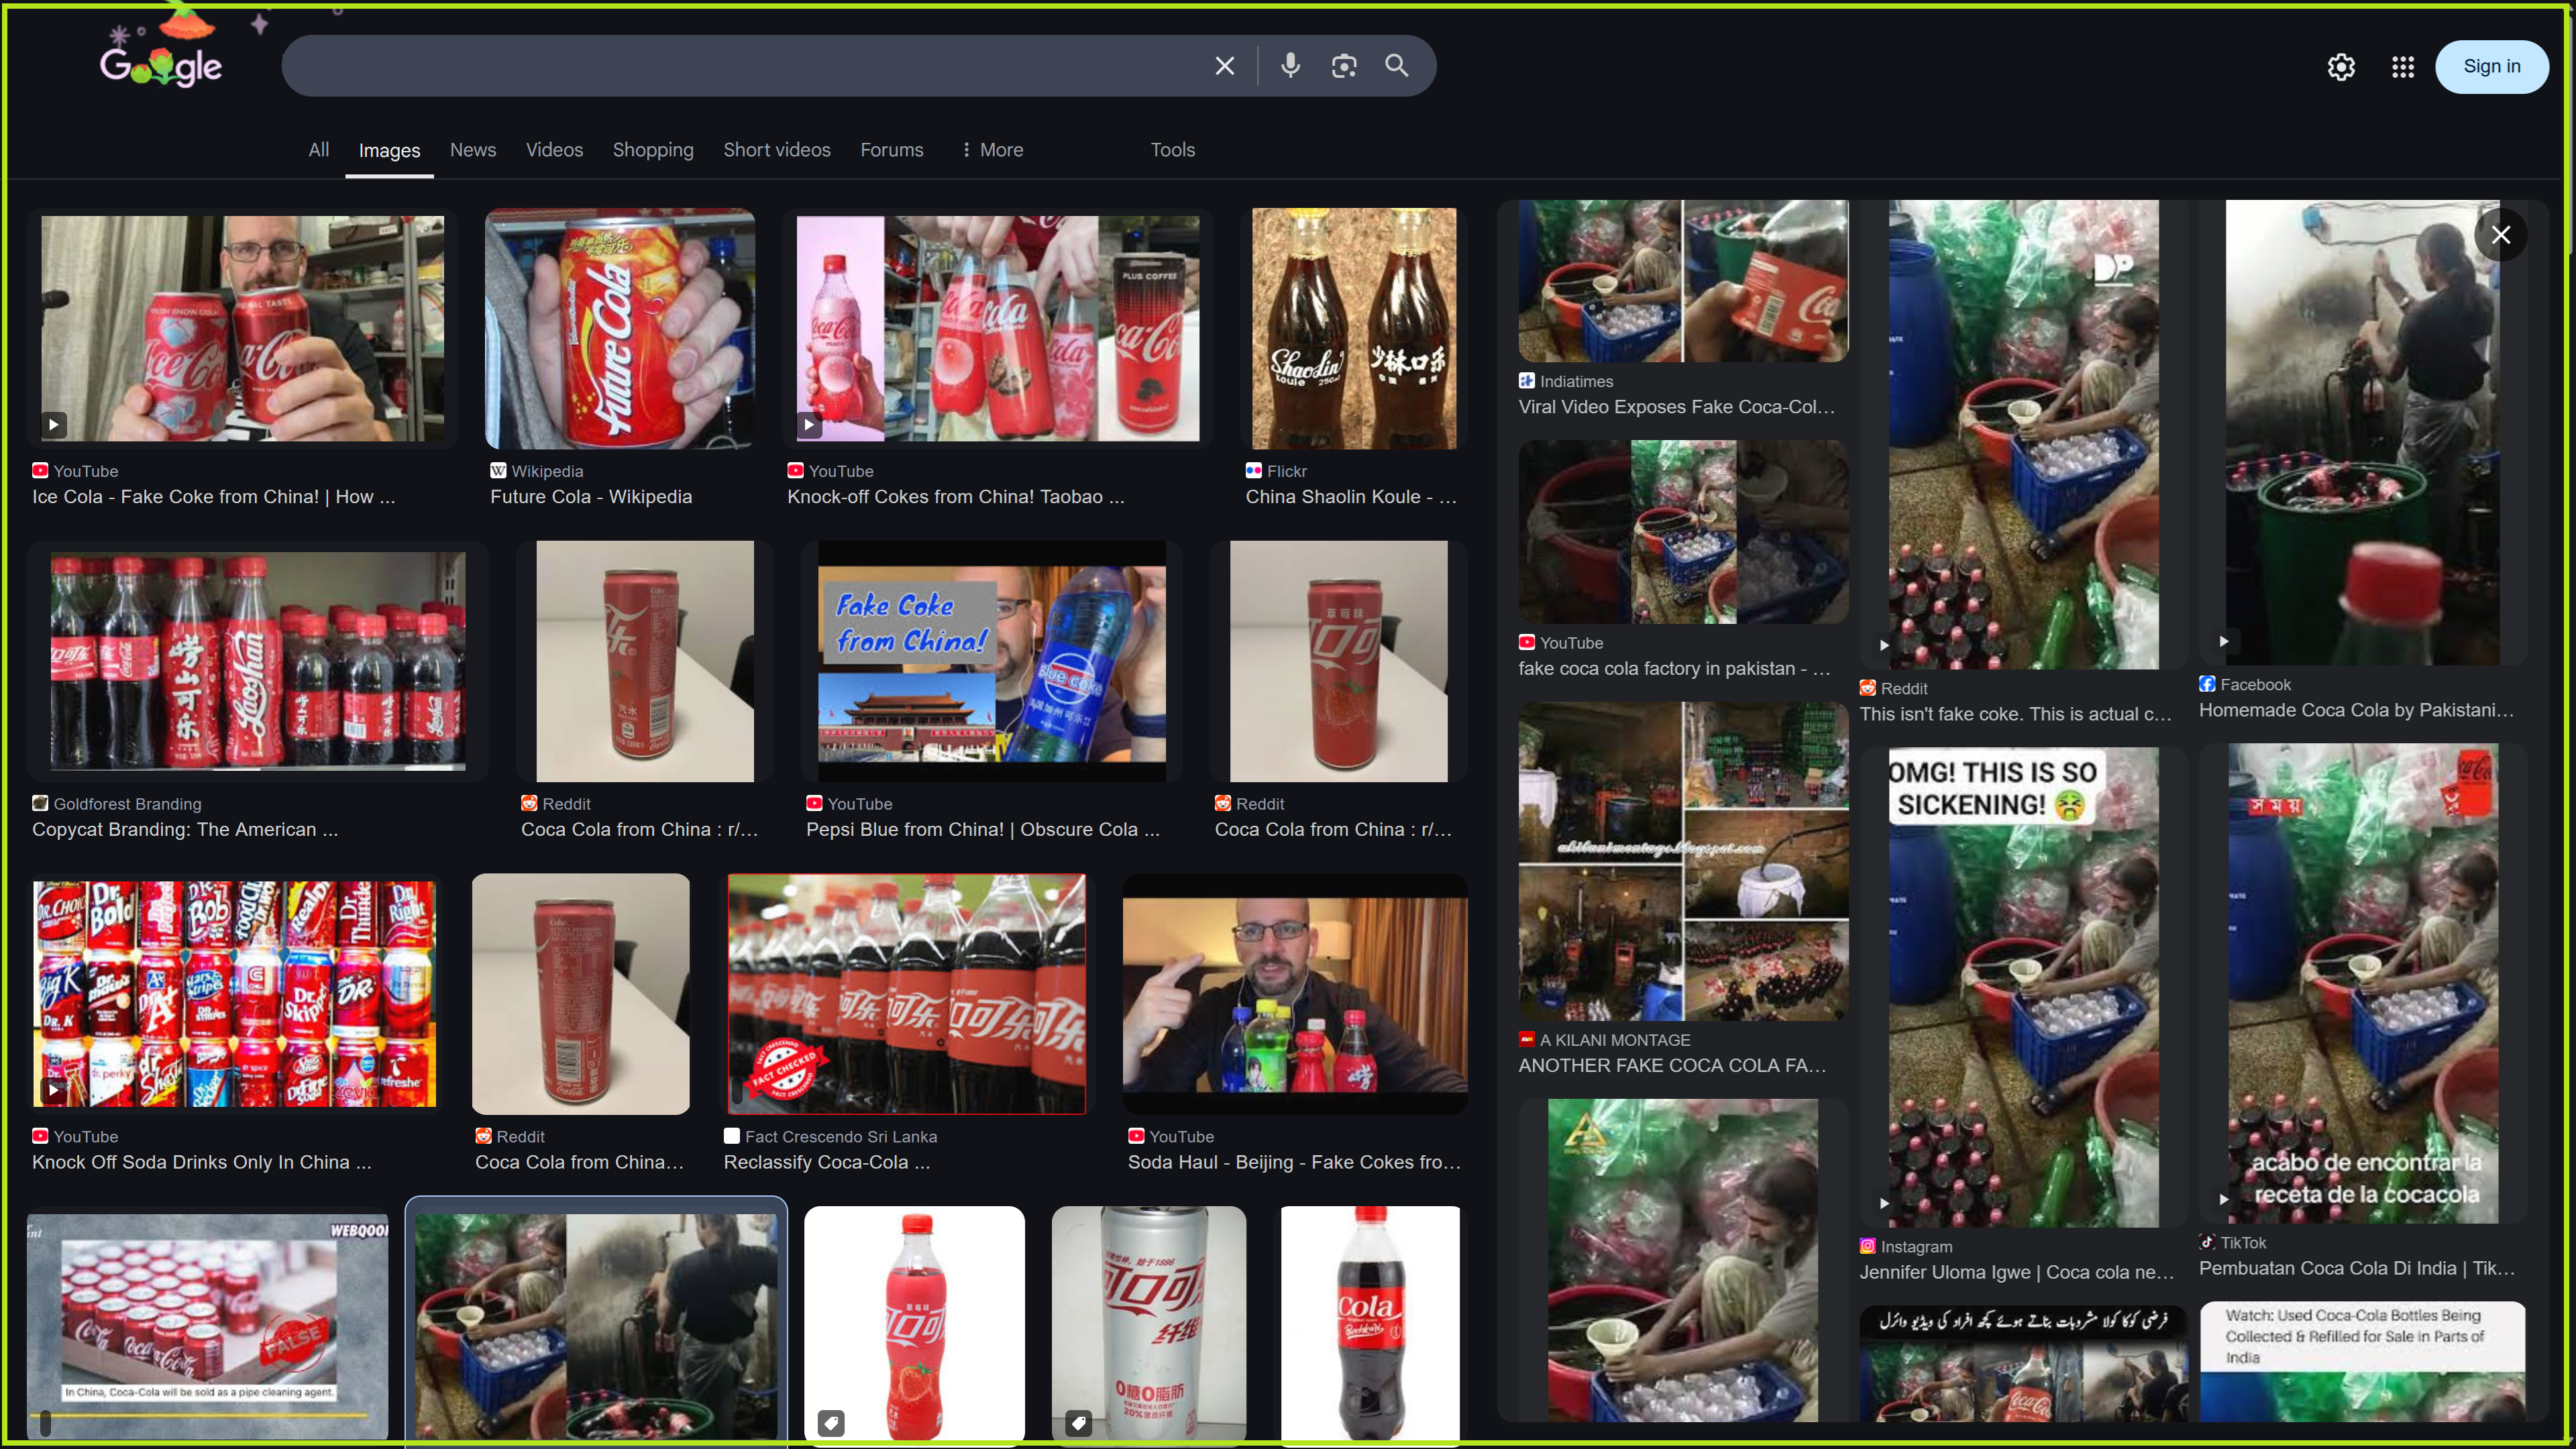This screenshot has width=2576, height=1449.
Task: Open 'Homemade Coca Cola by Pakistani' link
Action: tap(2356, 710)
